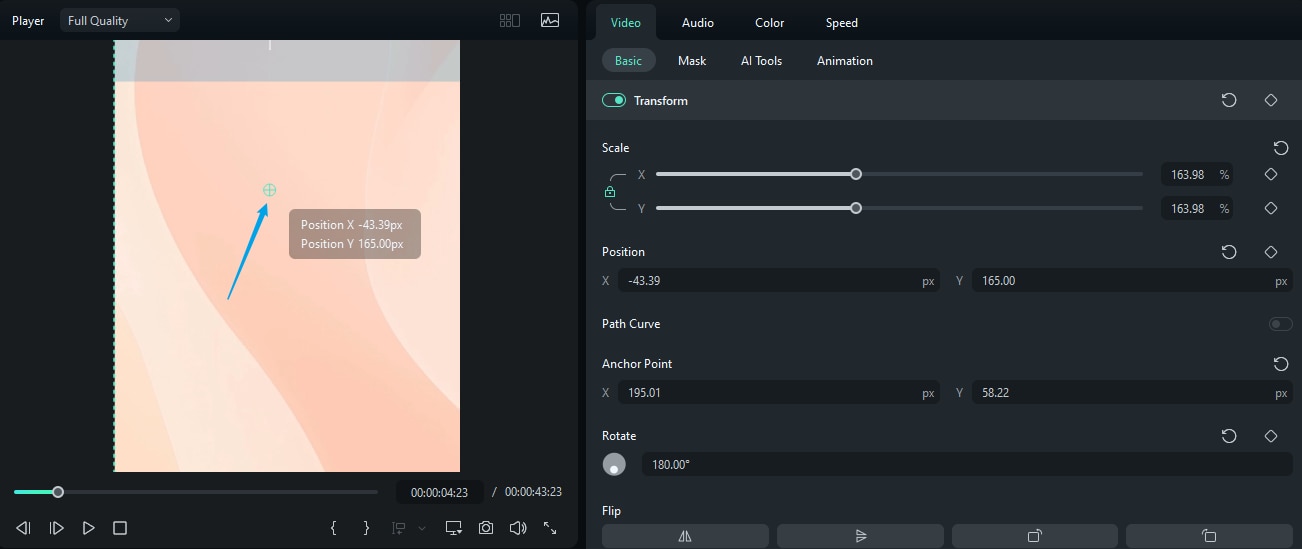Play the preview video
Viewport: 1302px width, 549px height.
tap(89, 527)
